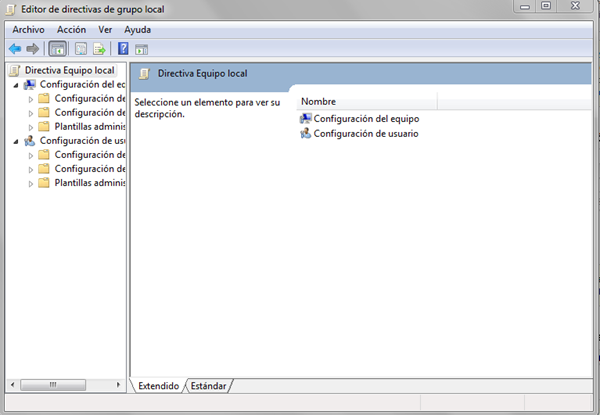This screenshot has width=600, height=415.
Task: Collapse the Configuración de usuario tree node
Action: (16, 142)
